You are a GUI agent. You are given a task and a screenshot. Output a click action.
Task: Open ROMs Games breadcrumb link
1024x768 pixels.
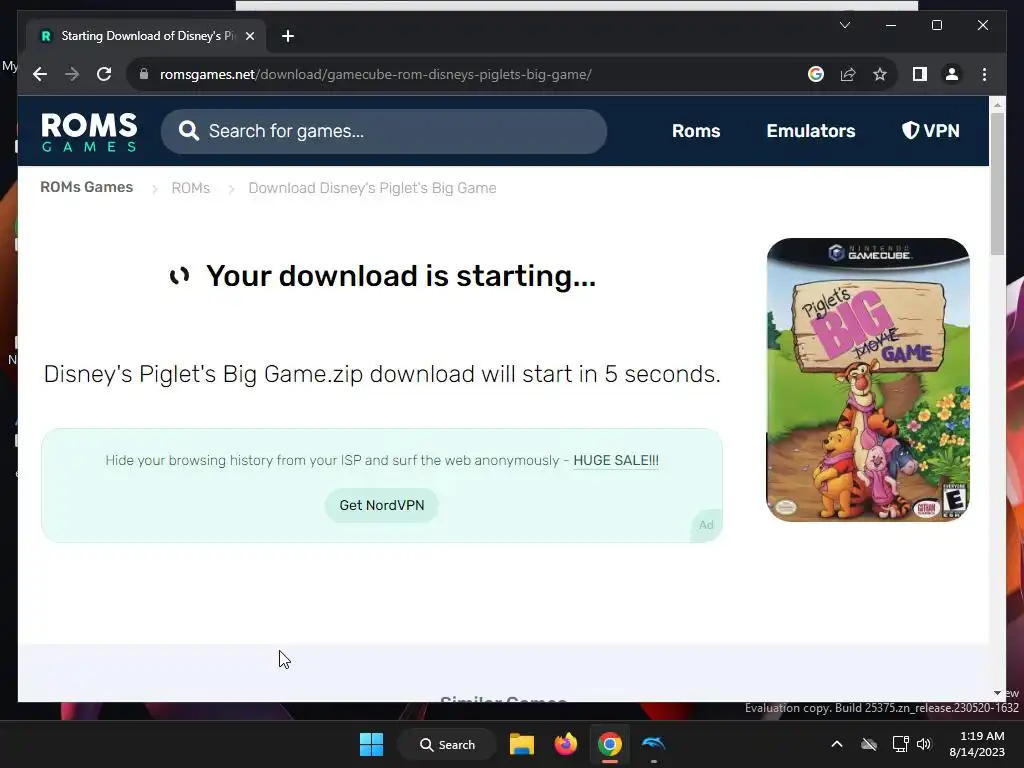pyautogui.click(x=86, y=187)
